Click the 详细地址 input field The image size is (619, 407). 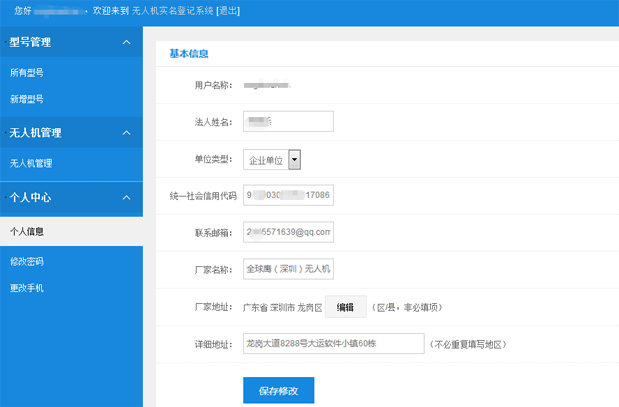tap(334, 343)
